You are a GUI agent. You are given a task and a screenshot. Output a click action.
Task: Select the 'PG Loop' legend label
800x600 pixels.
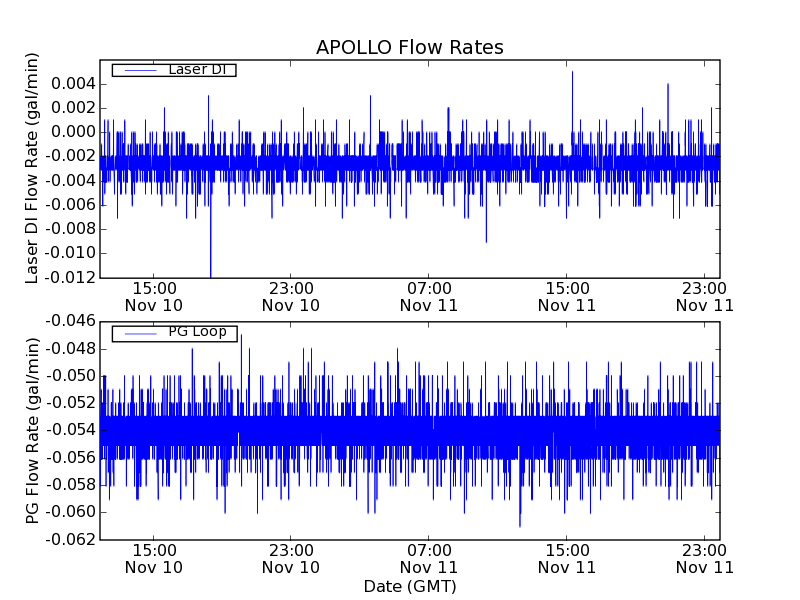point(197,332)
